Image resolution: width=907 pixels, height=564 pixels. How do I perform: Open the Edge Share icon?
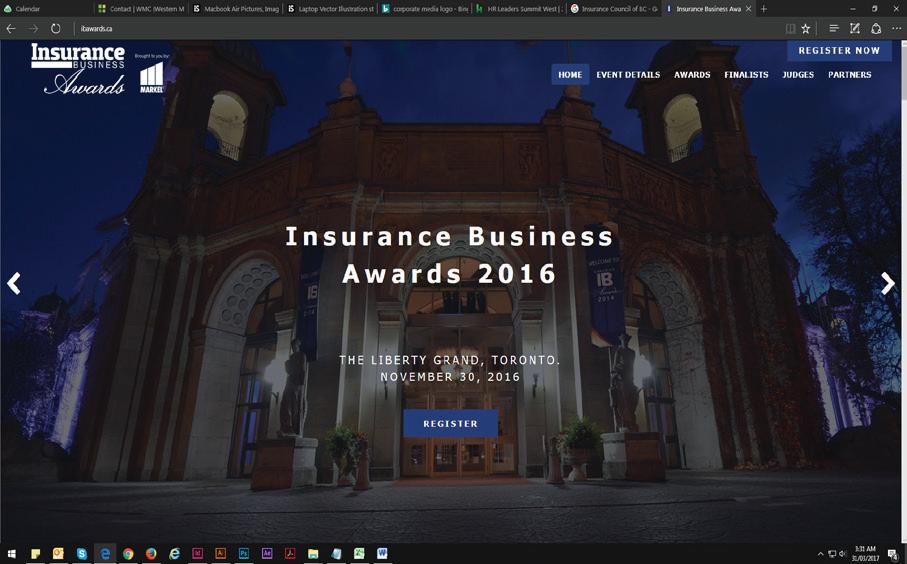(876, 28)
